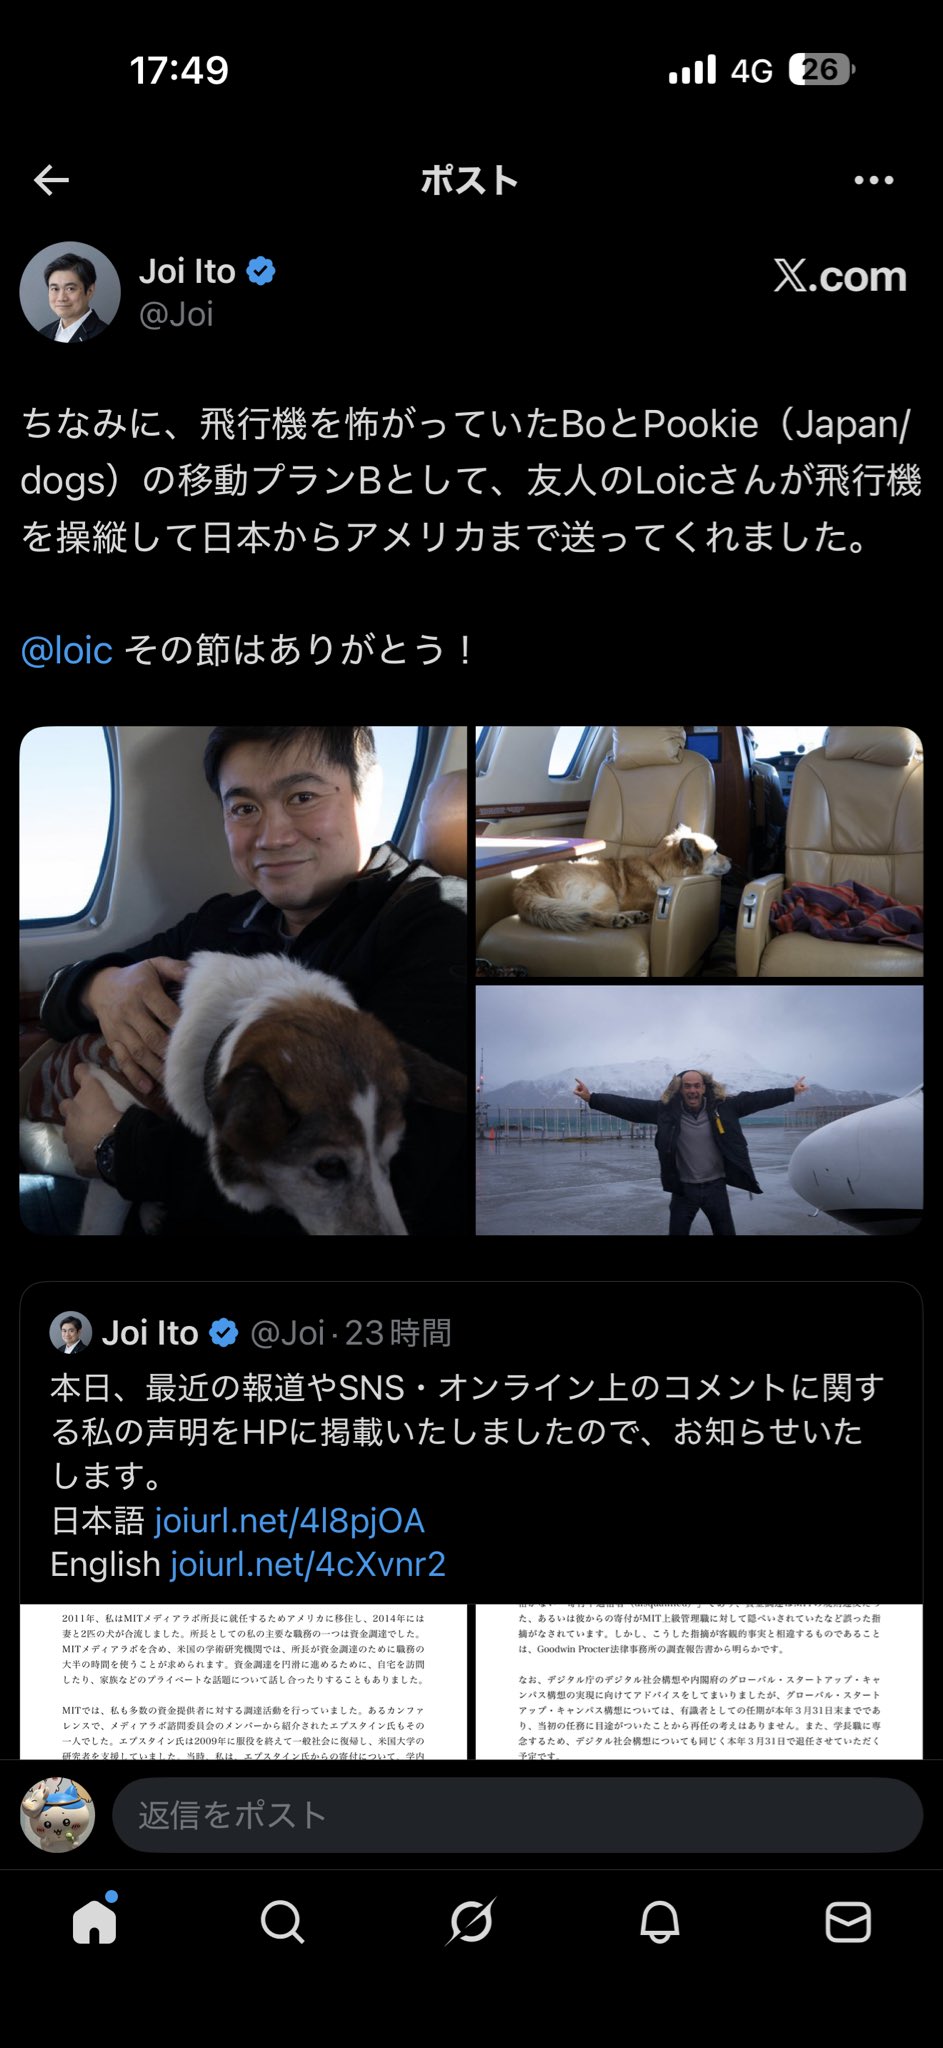Open the three-dot more options menu

pos(873,180)
